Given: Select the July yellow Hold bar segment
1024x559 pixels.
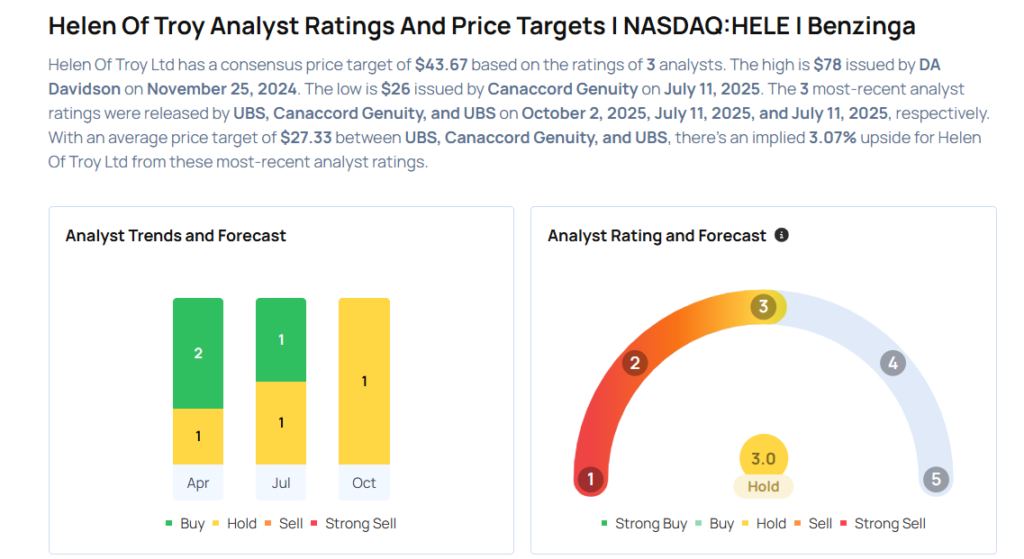Looking at the screenshot, I should [x=281, y=423].
